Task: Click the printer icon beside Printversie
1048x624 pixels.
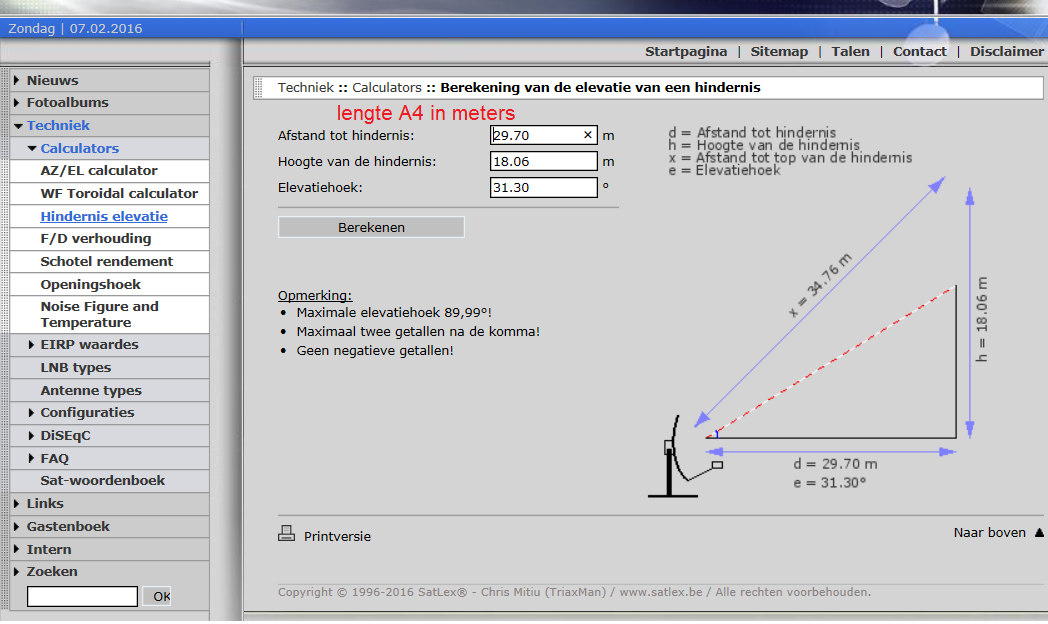Action: click(x=286, y=534)
